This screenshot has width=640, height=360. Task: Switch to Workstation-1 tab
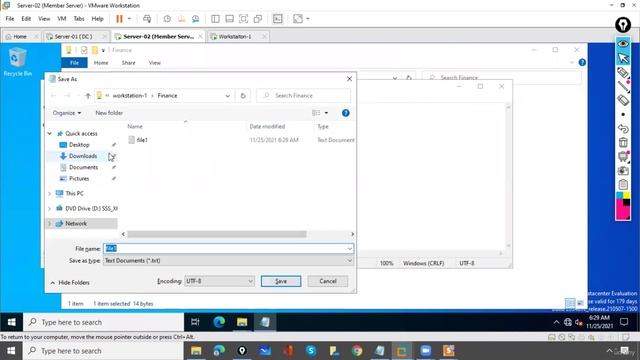[x=235, y=36]
